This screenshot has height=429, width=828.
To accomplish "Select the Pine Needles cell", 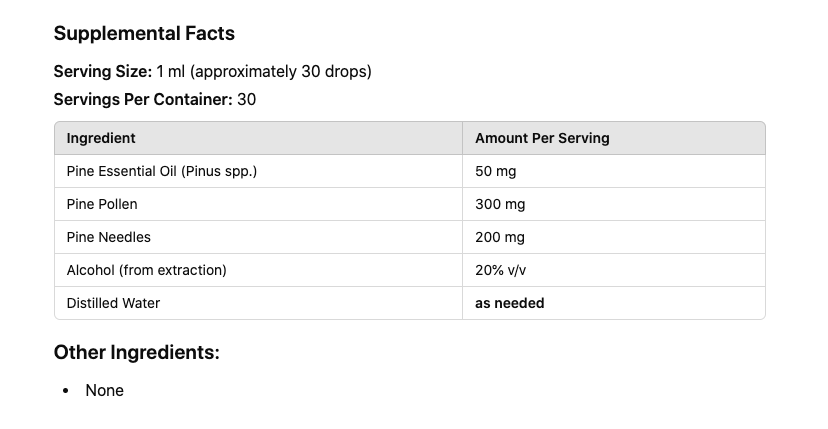I will pos(108,237).
